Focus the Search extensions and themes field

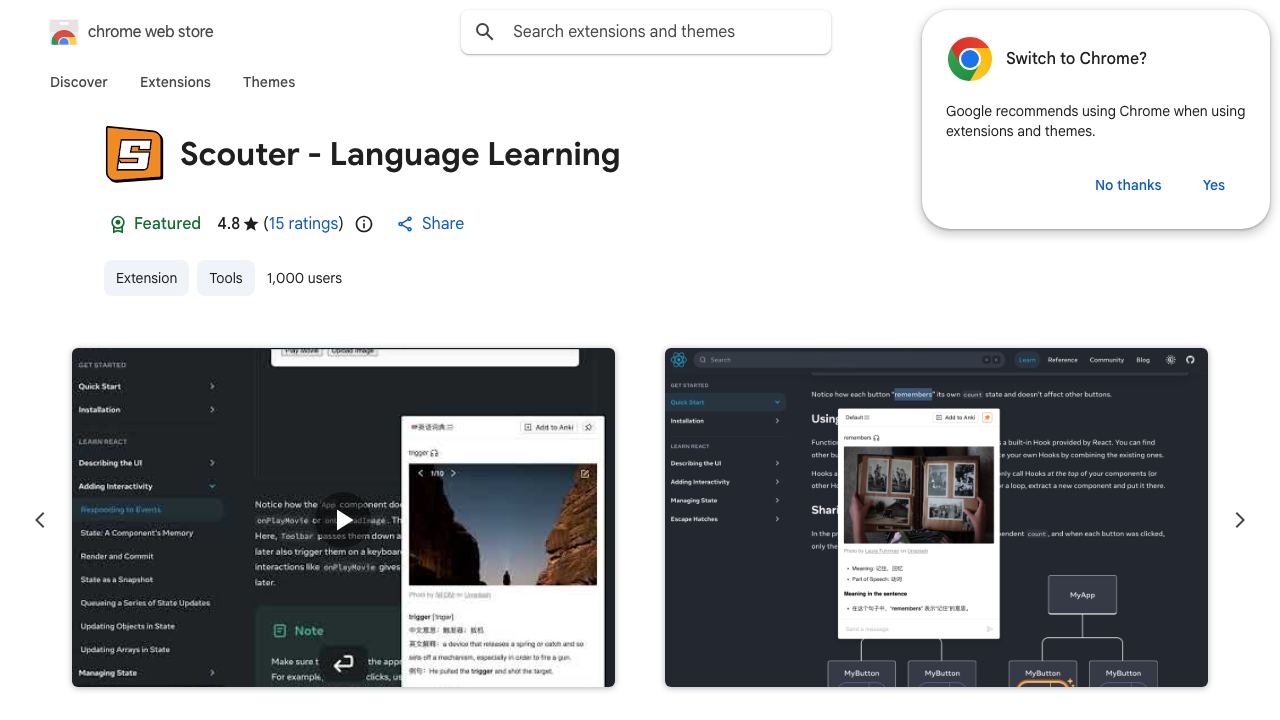[x=646, y=32]
